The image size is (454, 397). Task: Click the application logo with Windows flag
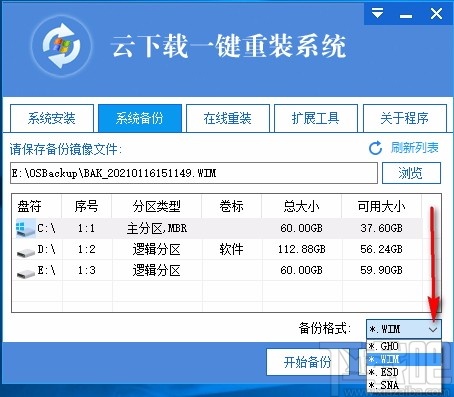tap(62, 46)
